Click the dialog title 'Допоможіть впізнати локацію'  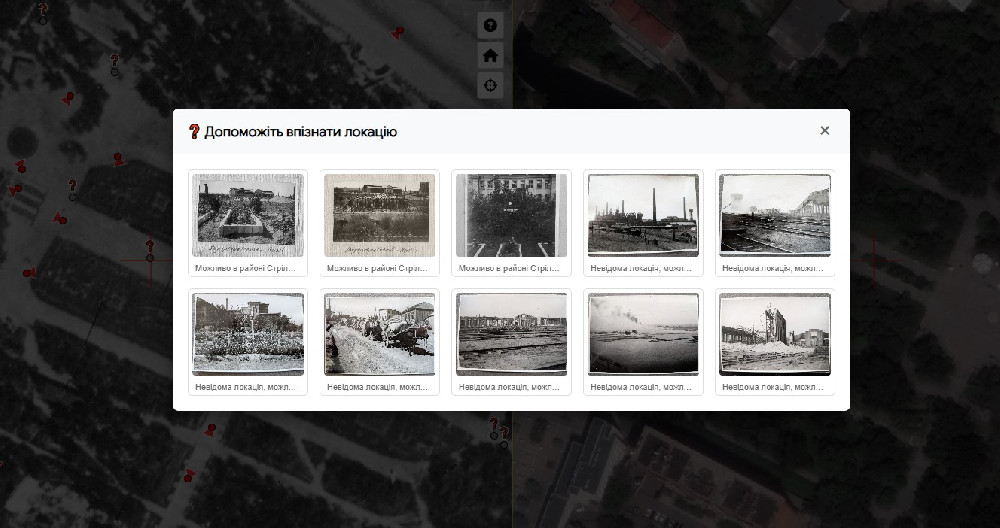(x=300, y=132)
